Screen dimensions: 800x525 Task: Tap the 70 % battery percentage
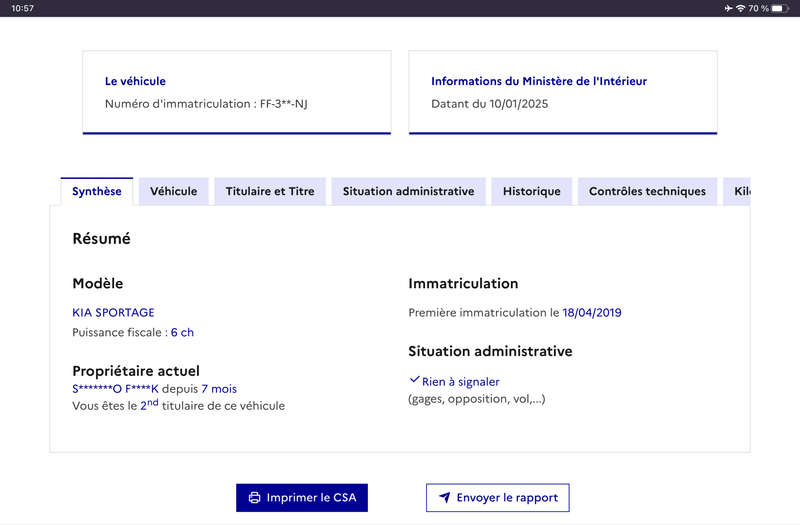pos(758,8)
